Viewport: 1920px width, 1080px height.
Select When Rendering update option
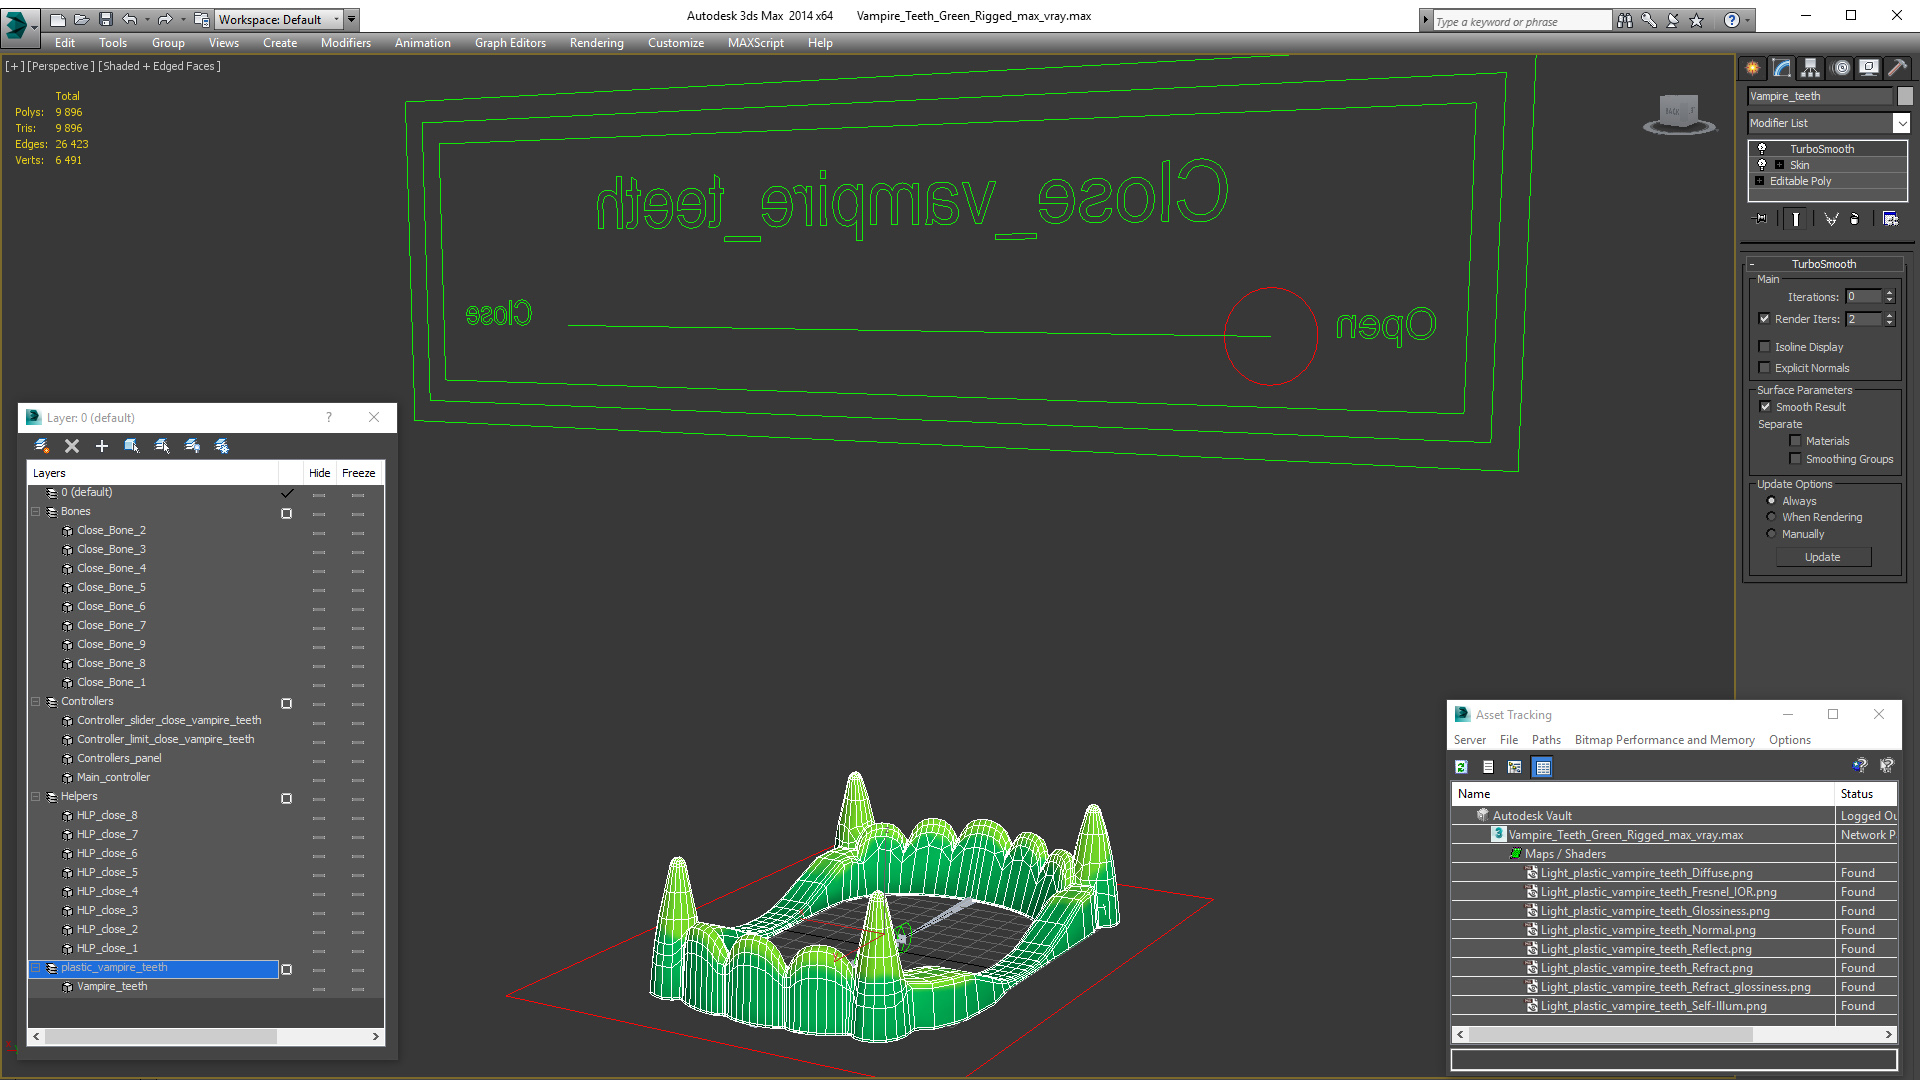(1772, 517)
